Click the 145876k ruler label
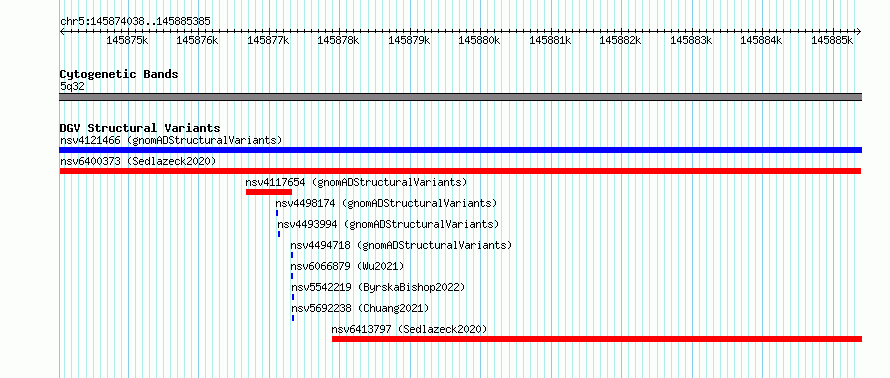 click(x=198, y=40)
